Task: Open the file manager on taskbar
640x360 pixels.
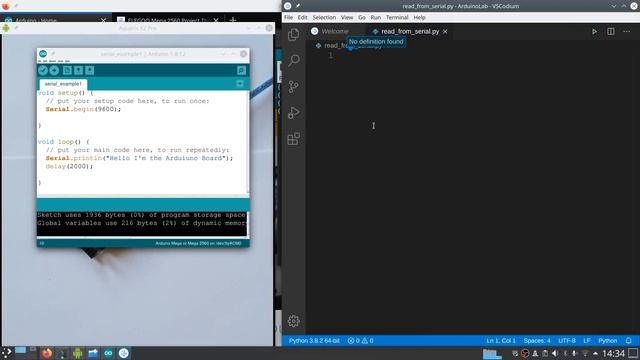Action: 93,353
